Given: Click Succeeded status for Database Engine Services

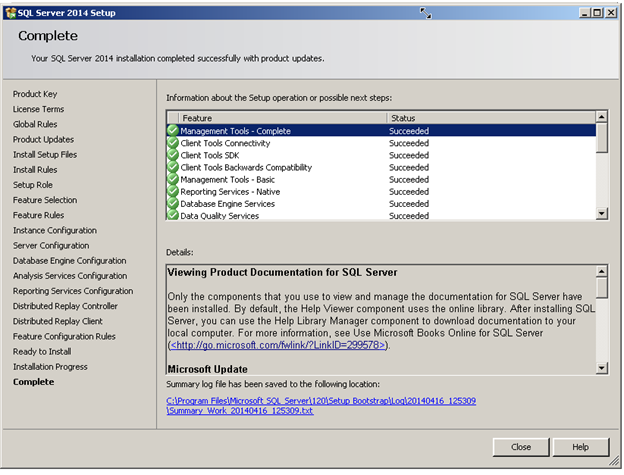Looking at the screenshot, I should click(409, 204).
